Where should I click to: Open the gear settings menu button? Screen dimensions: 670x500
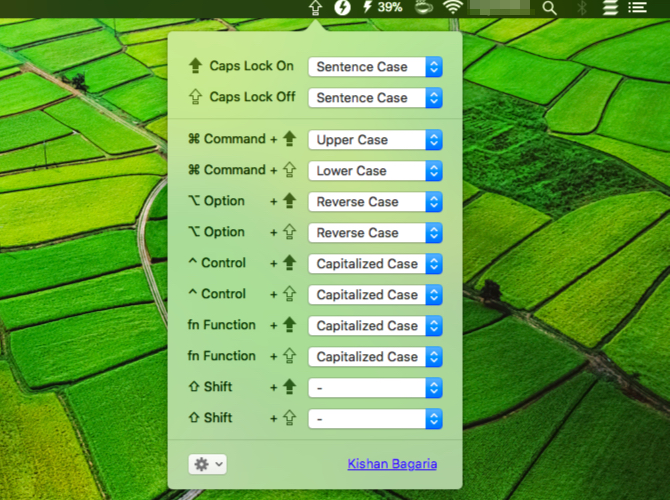click(x=207, y=464)
